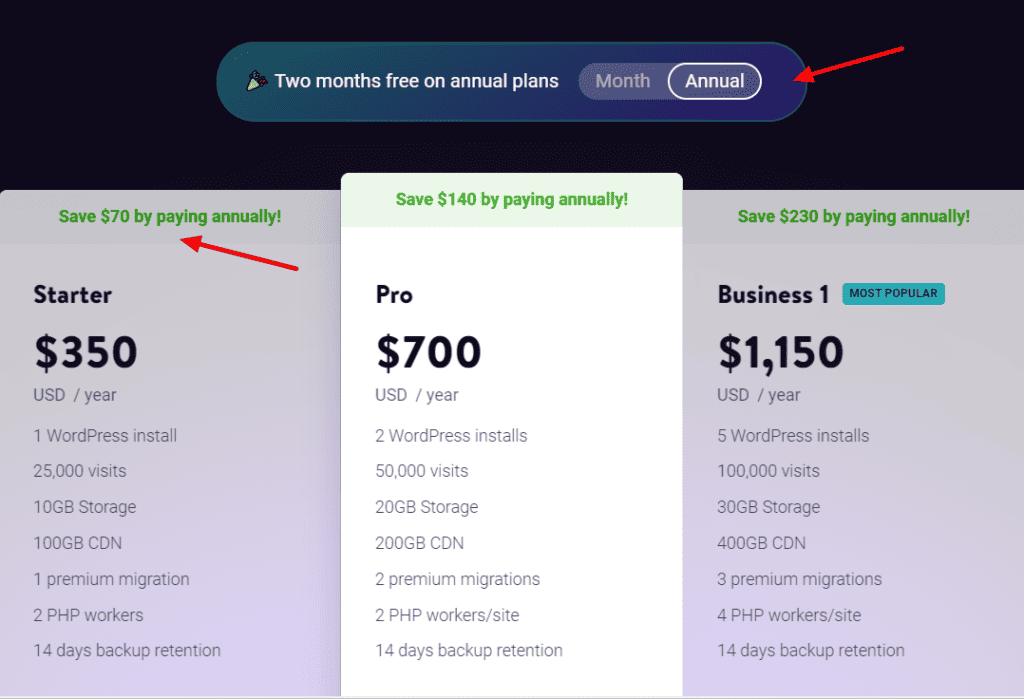Viewport: 1024px width, 699px height.
Task: Select '50,000 visits' on the Pro plan
Action: coord(421,470)
